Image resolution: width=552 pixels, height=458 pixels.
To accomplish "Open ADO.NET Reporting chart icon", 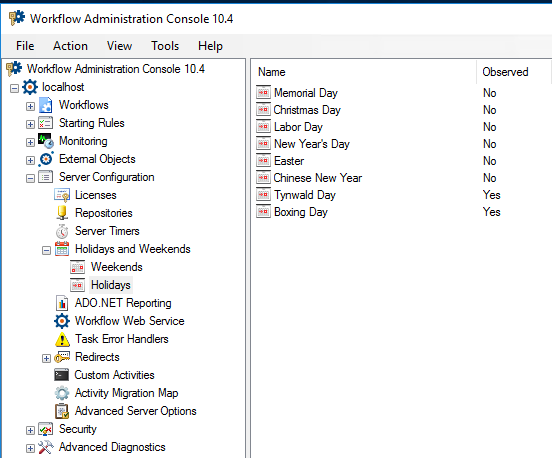I will click(x=62, y=303).
